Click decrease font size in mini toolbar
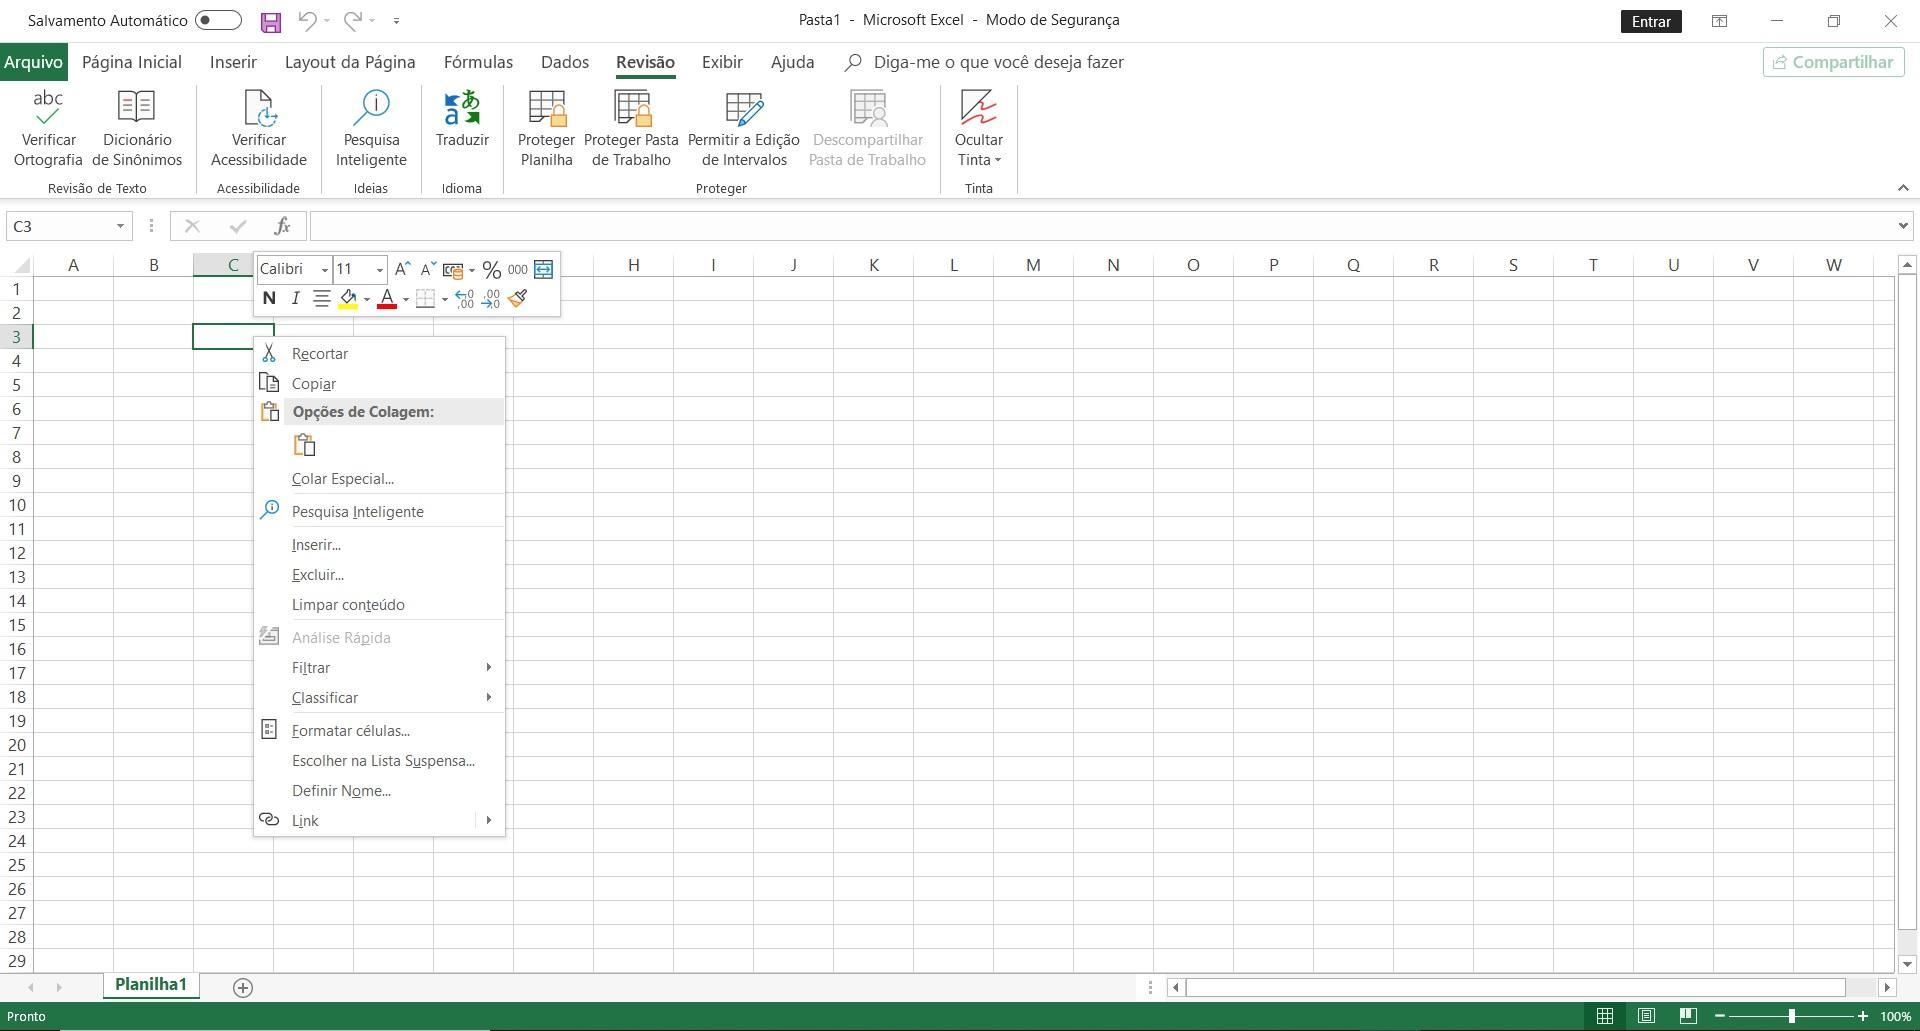 coord(427,269)
